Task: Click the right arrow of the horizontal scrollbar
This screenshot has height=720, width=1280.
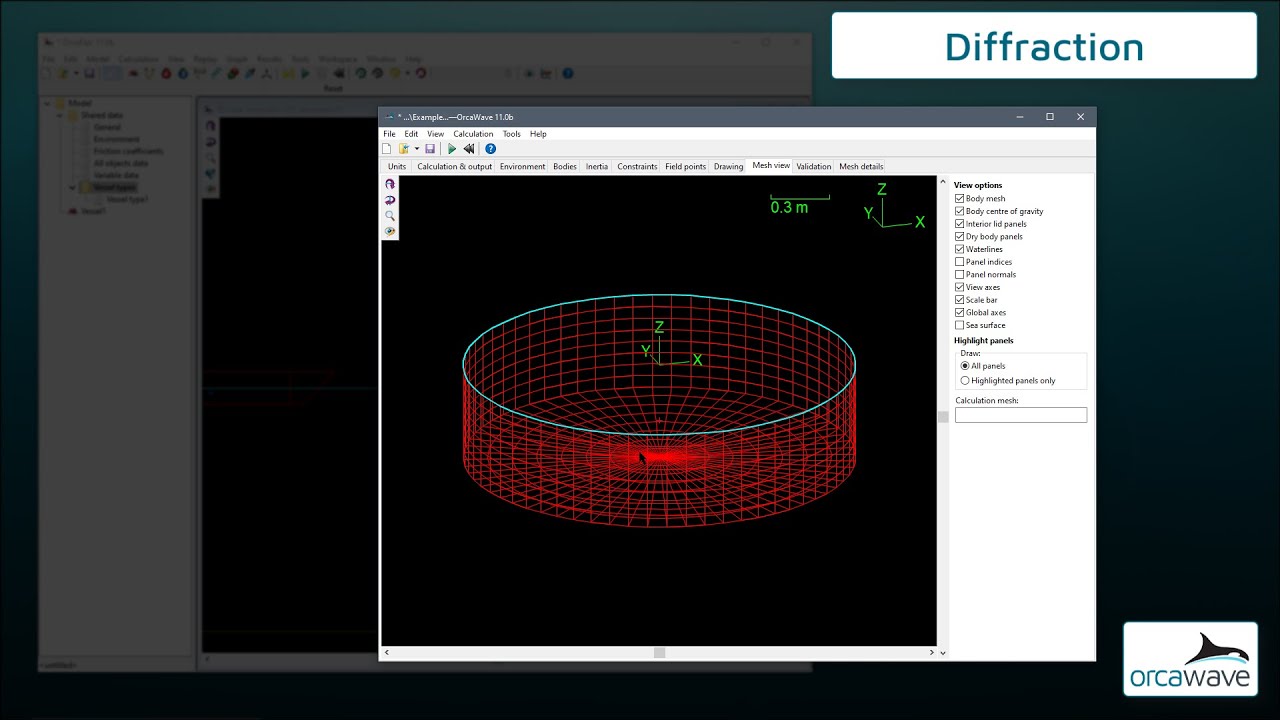Action: coord(931,653)
